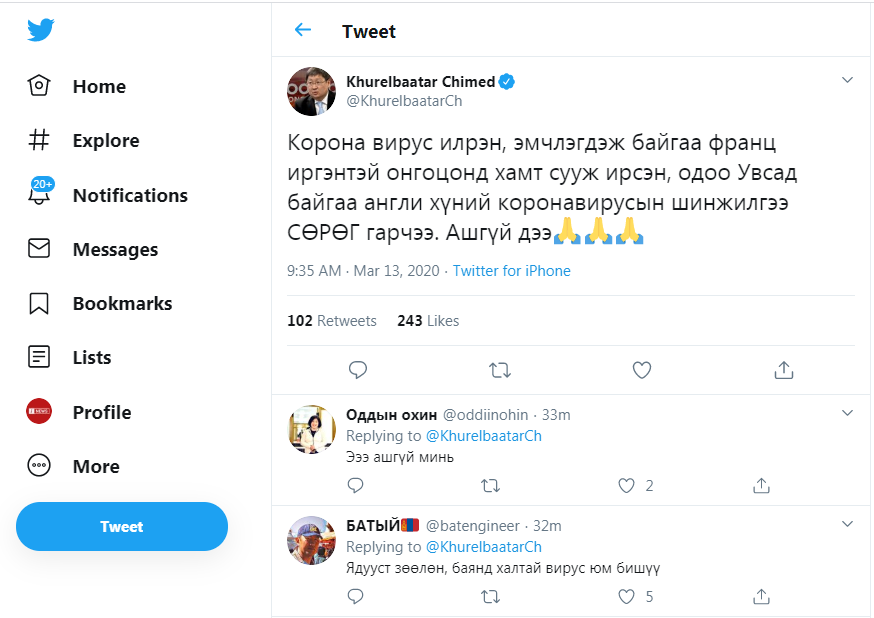Viewport: 874px width, 618px height.
Task: Click Khurelbaatar Chimed's profile picture
Action: pyautogui.click(x=311, y=91)
